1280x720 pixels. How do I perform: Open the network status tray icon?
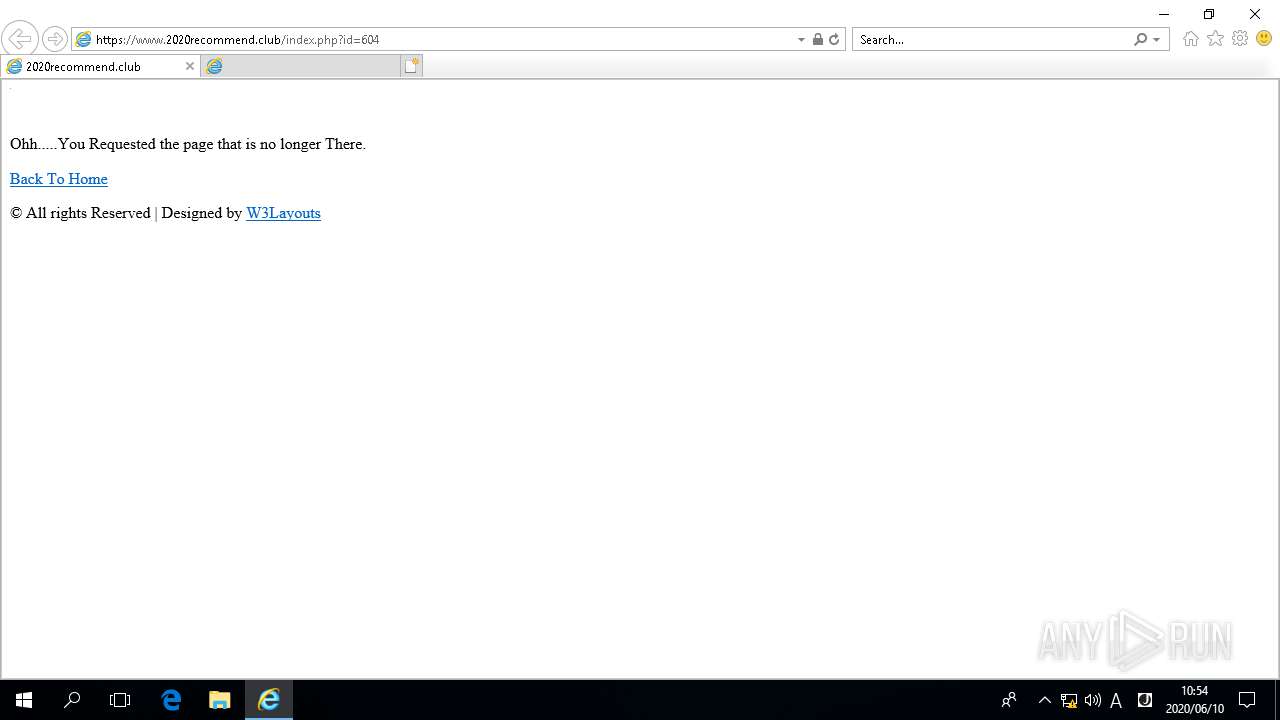click(x=1069, y=700)
